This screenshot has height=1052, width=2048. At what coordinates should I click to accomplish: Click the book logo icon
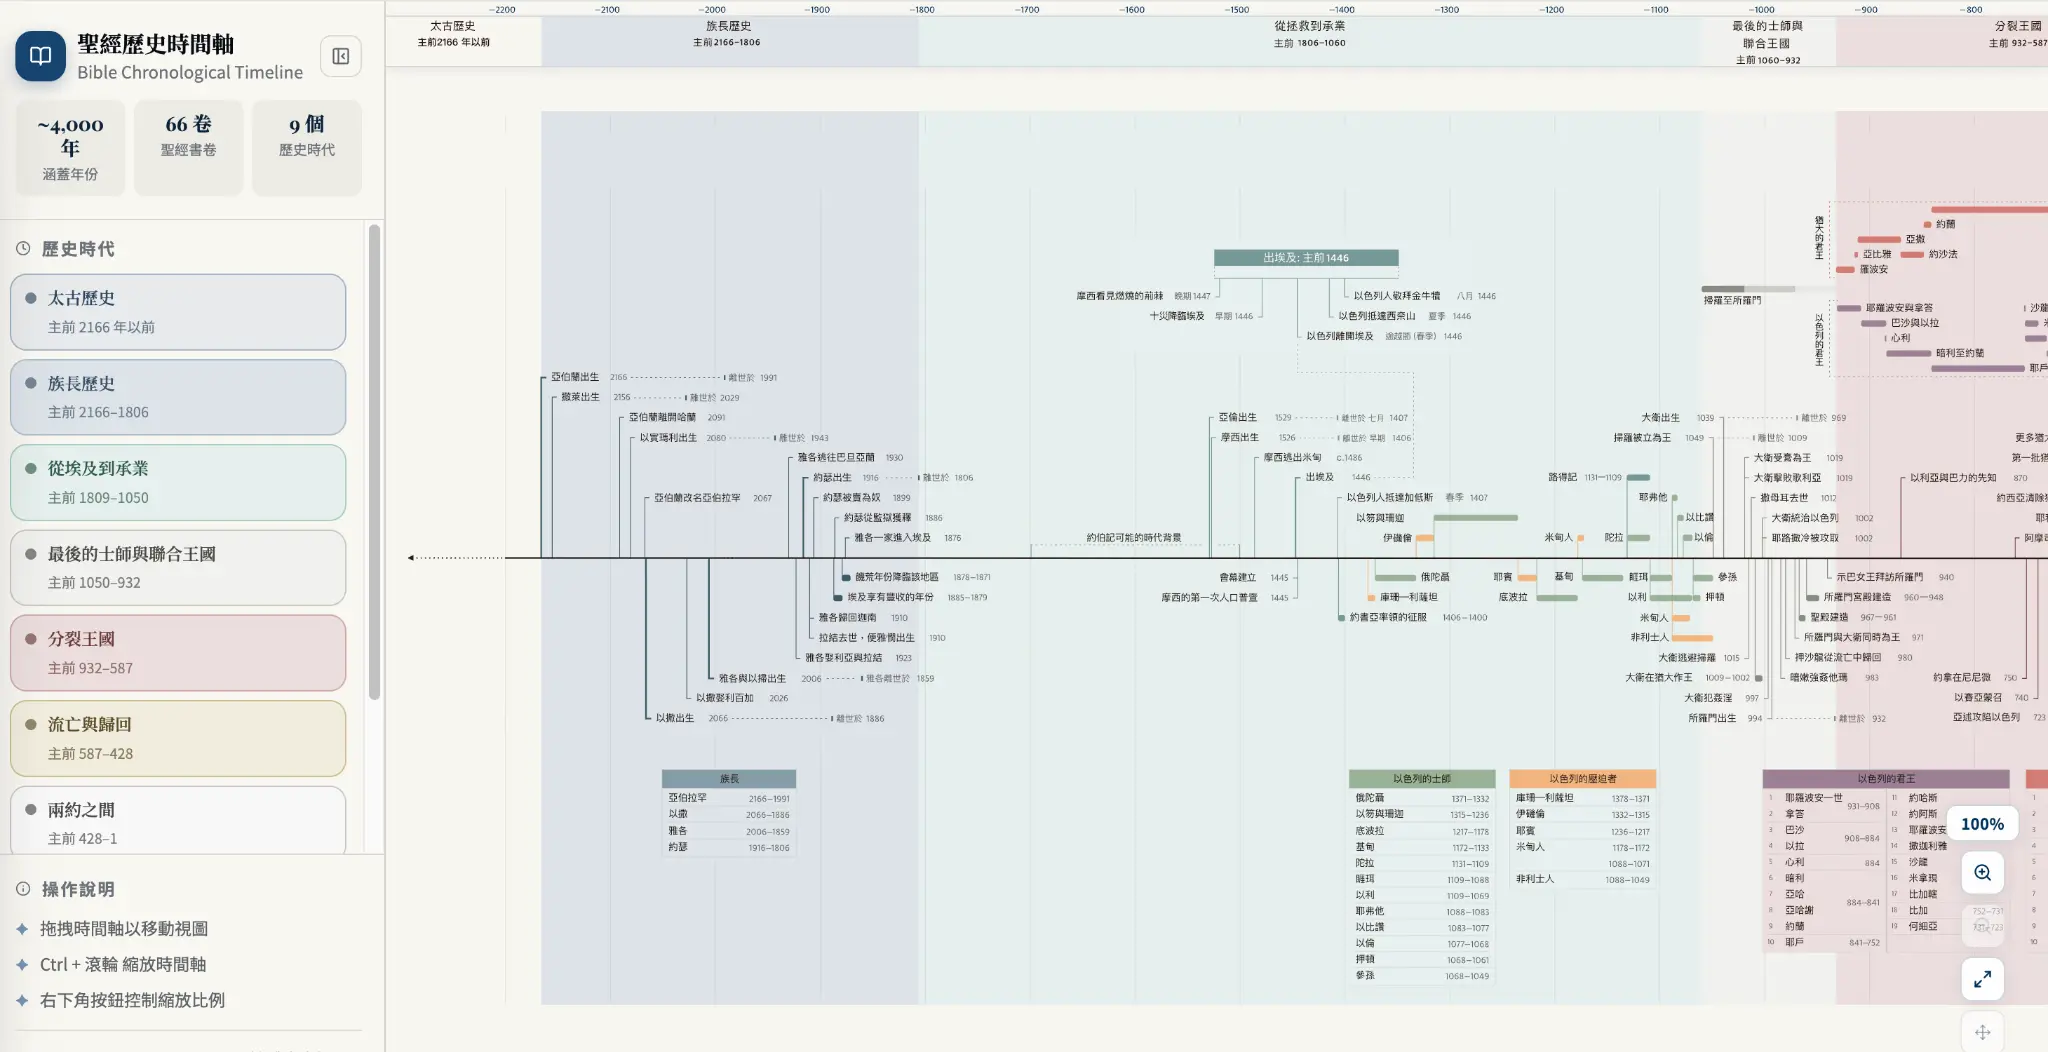[x=40, y=56]
